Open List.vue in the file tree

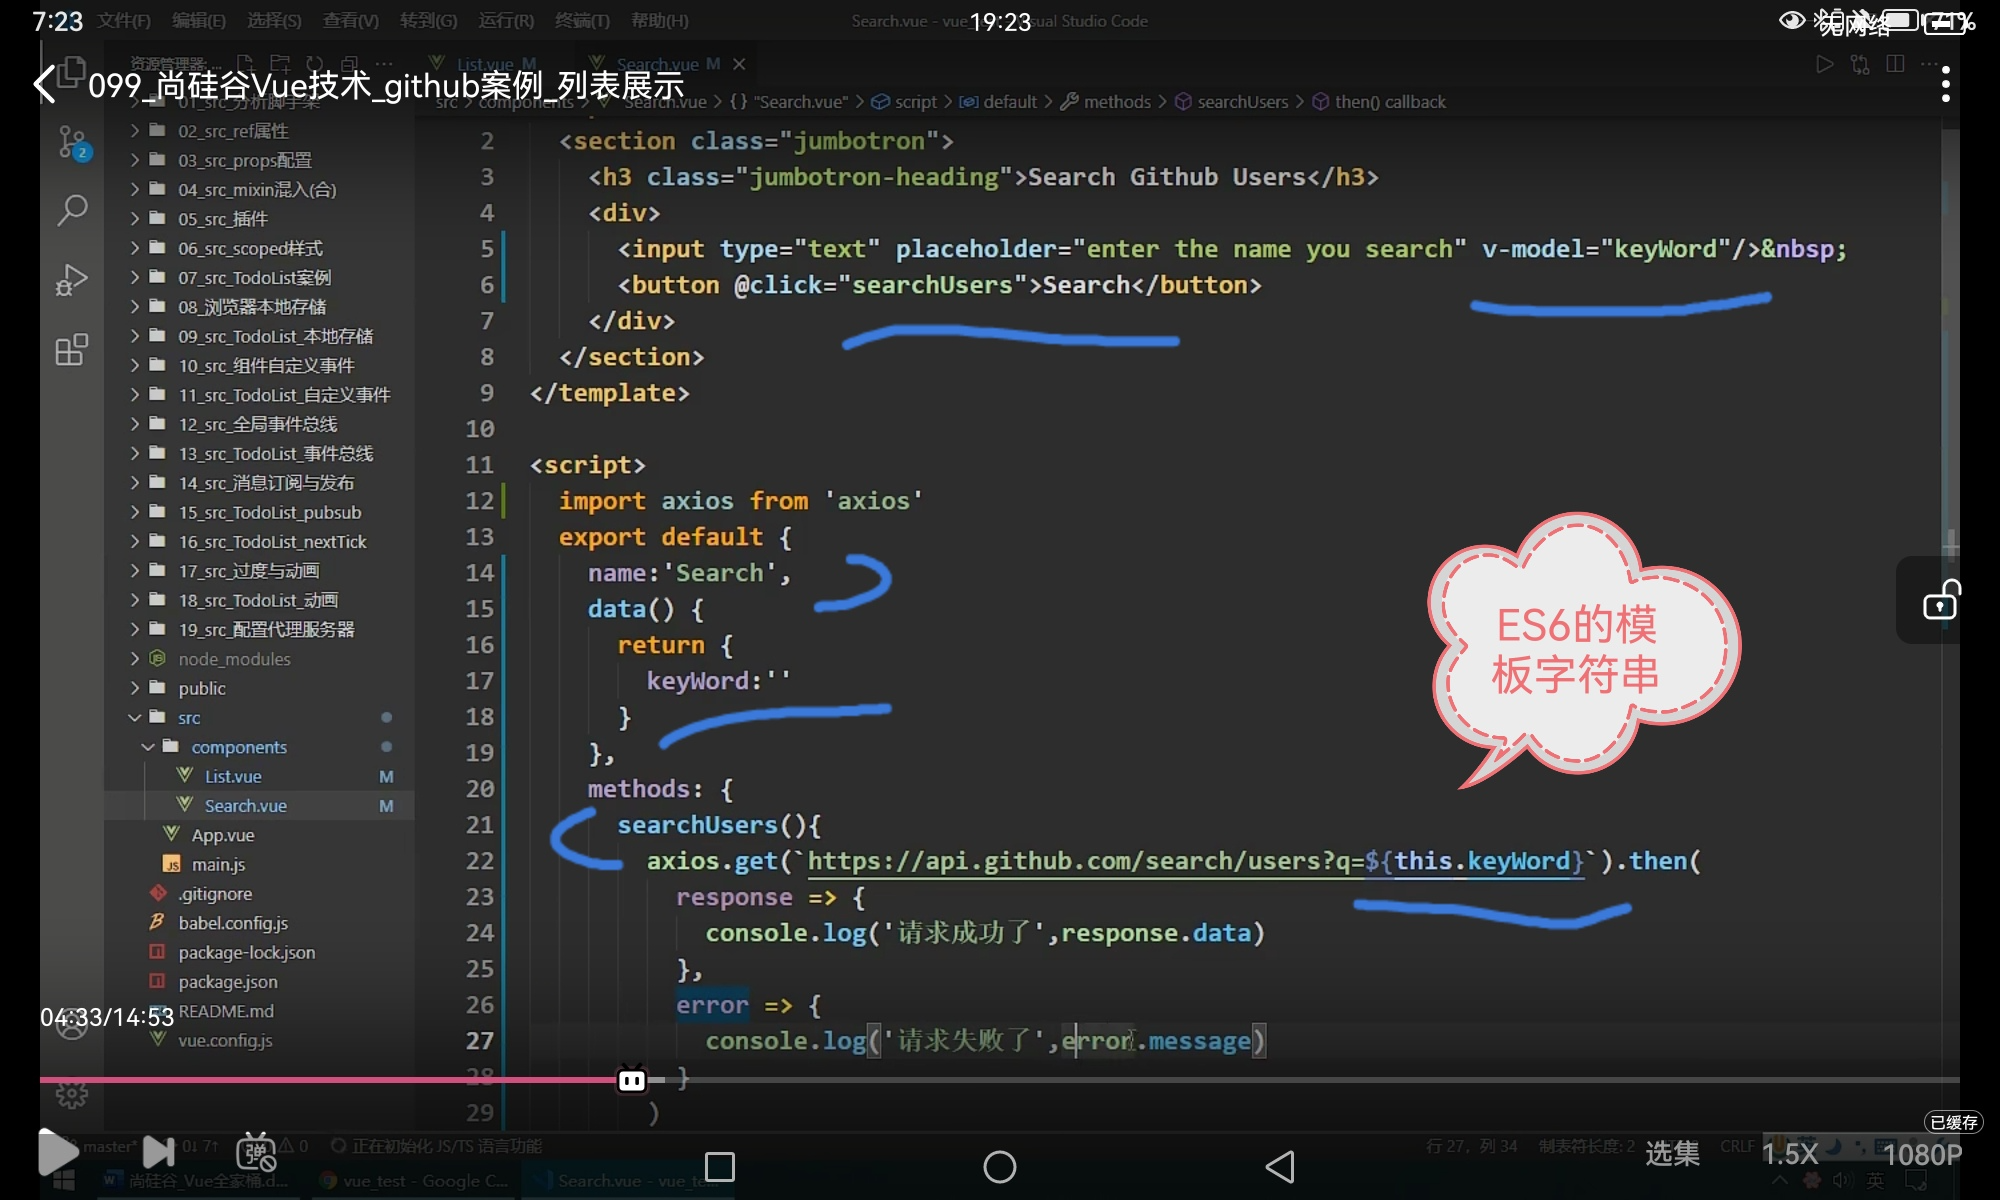click(x=233, y=777)
